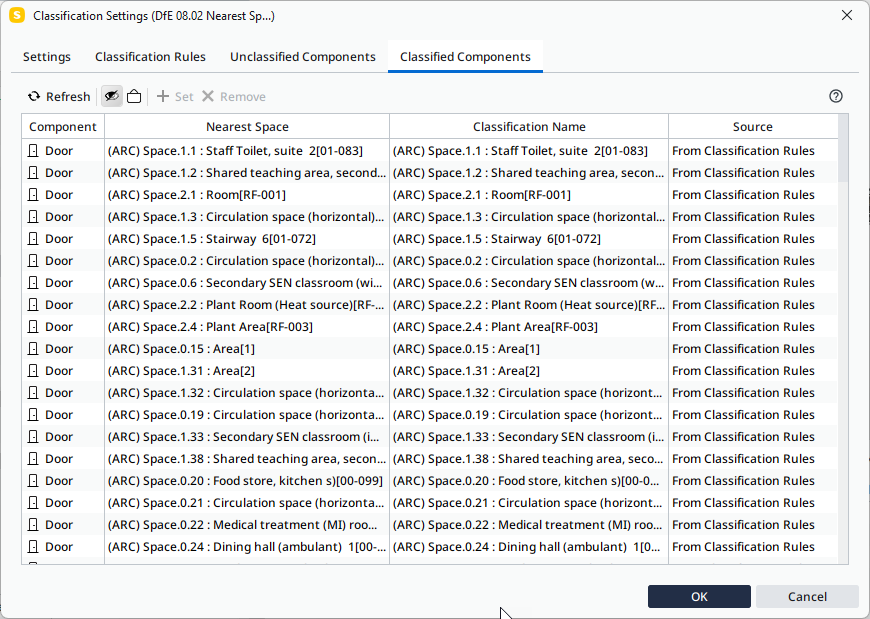Viewport: 870px width, 619px height.
Task: Click door icon in Space.0.2 Circulation row
Action: (33, 261)
